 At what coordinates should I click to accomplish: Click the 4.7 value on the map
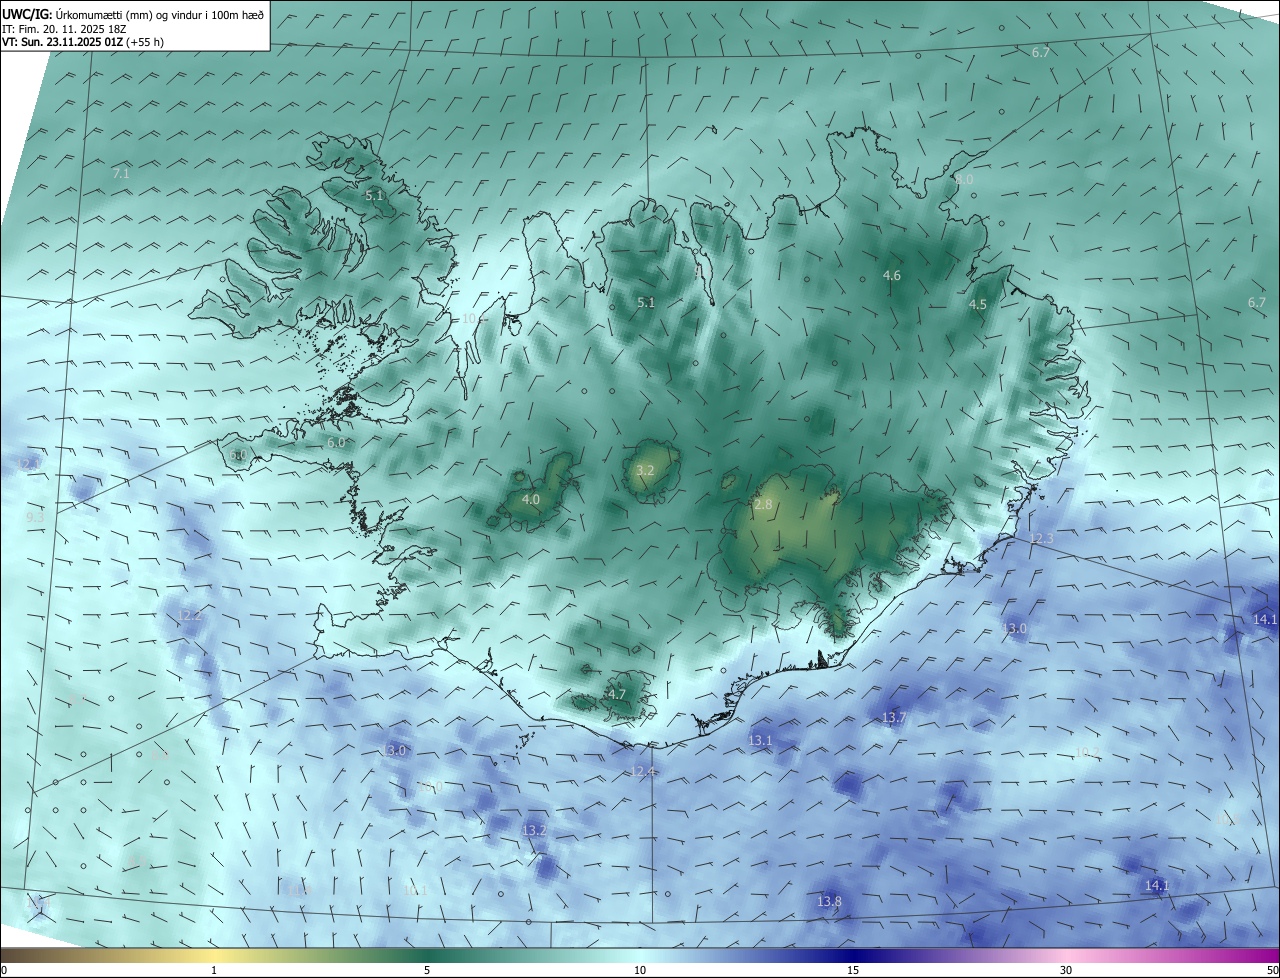[x=617, y=694]
